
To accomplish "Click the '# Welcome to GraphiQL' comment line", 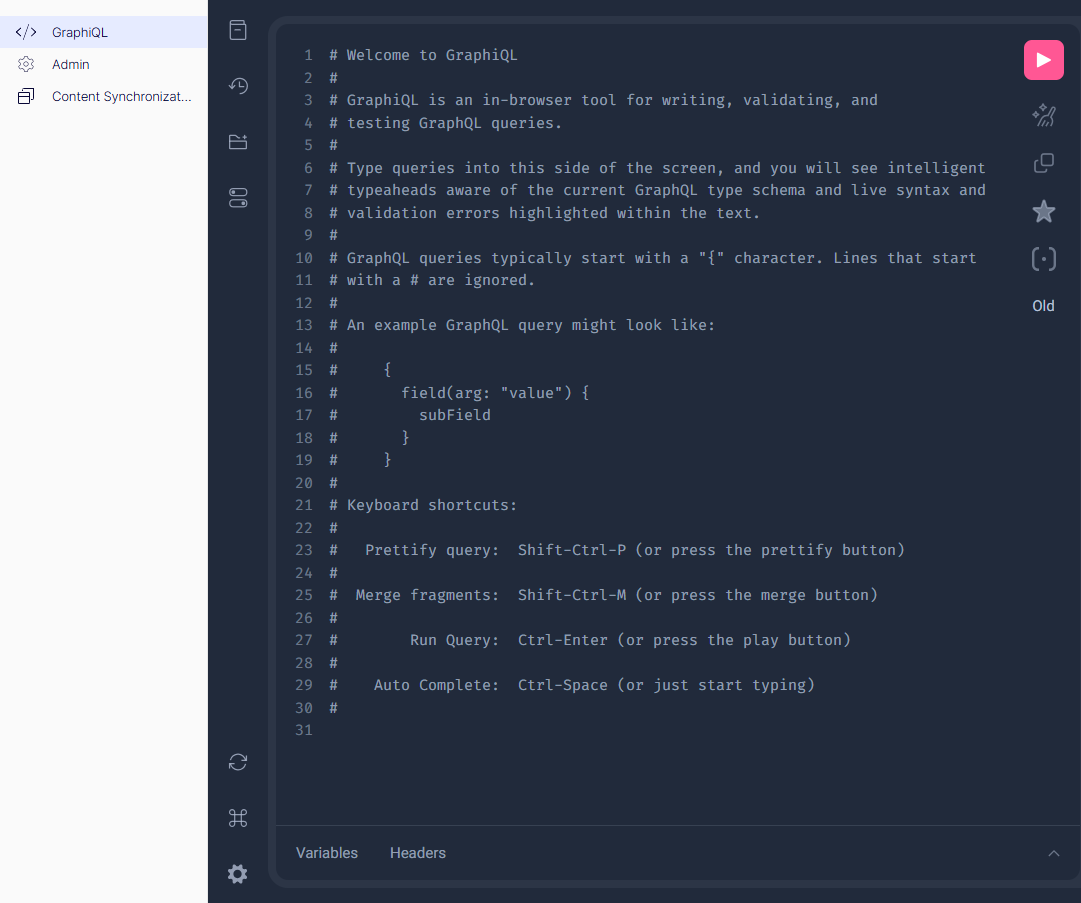I will [x=423, y=55].
